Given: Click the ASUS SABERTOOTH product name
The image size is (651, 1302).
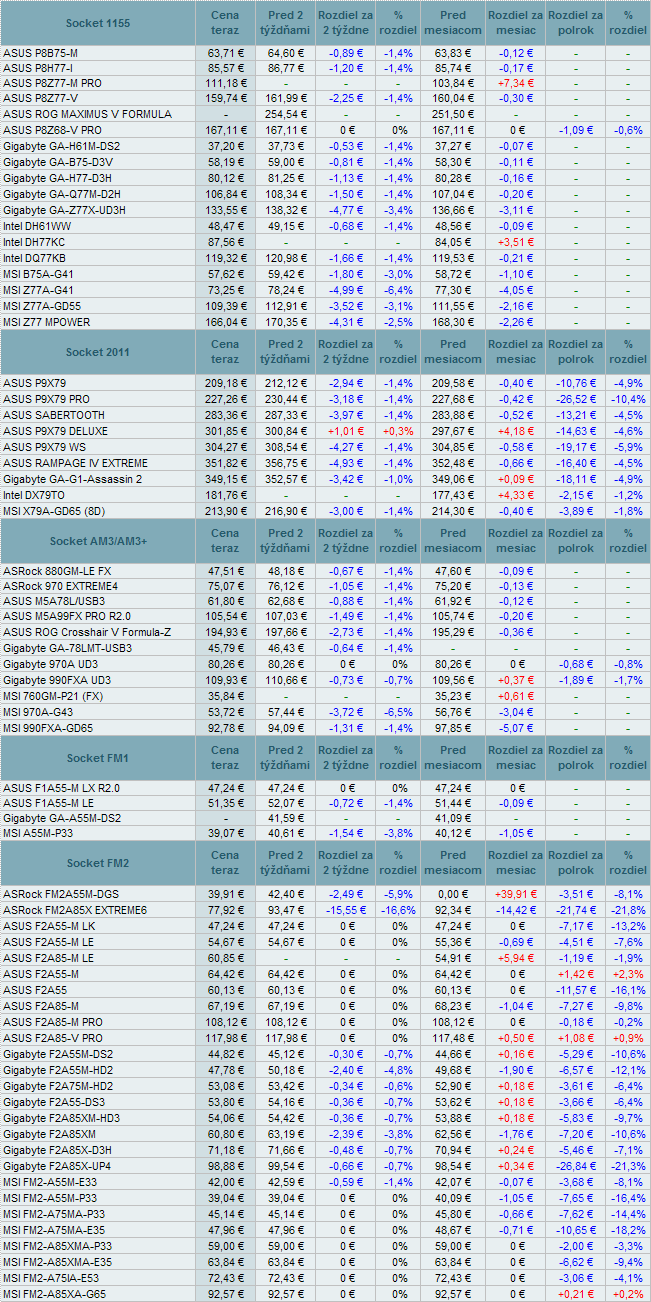Looking at the screenshot, I should point(53,414).
